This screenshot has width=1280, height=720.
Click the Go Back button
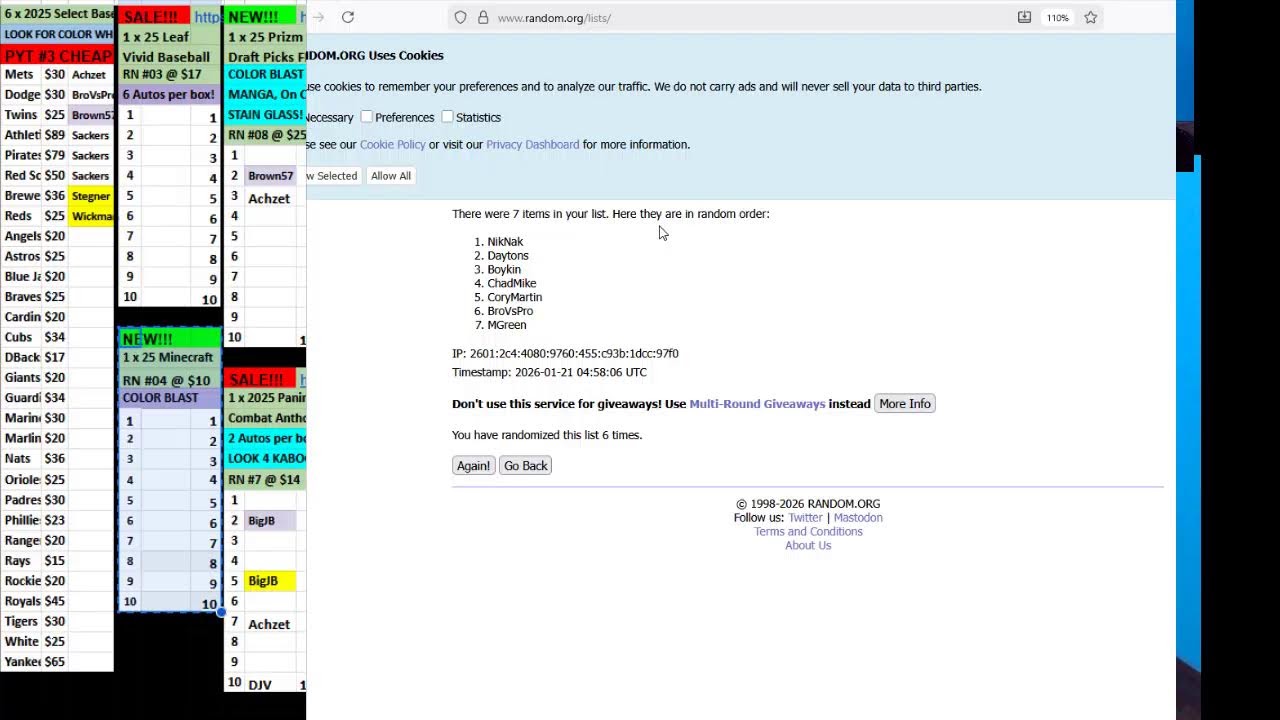pos(525,466)
